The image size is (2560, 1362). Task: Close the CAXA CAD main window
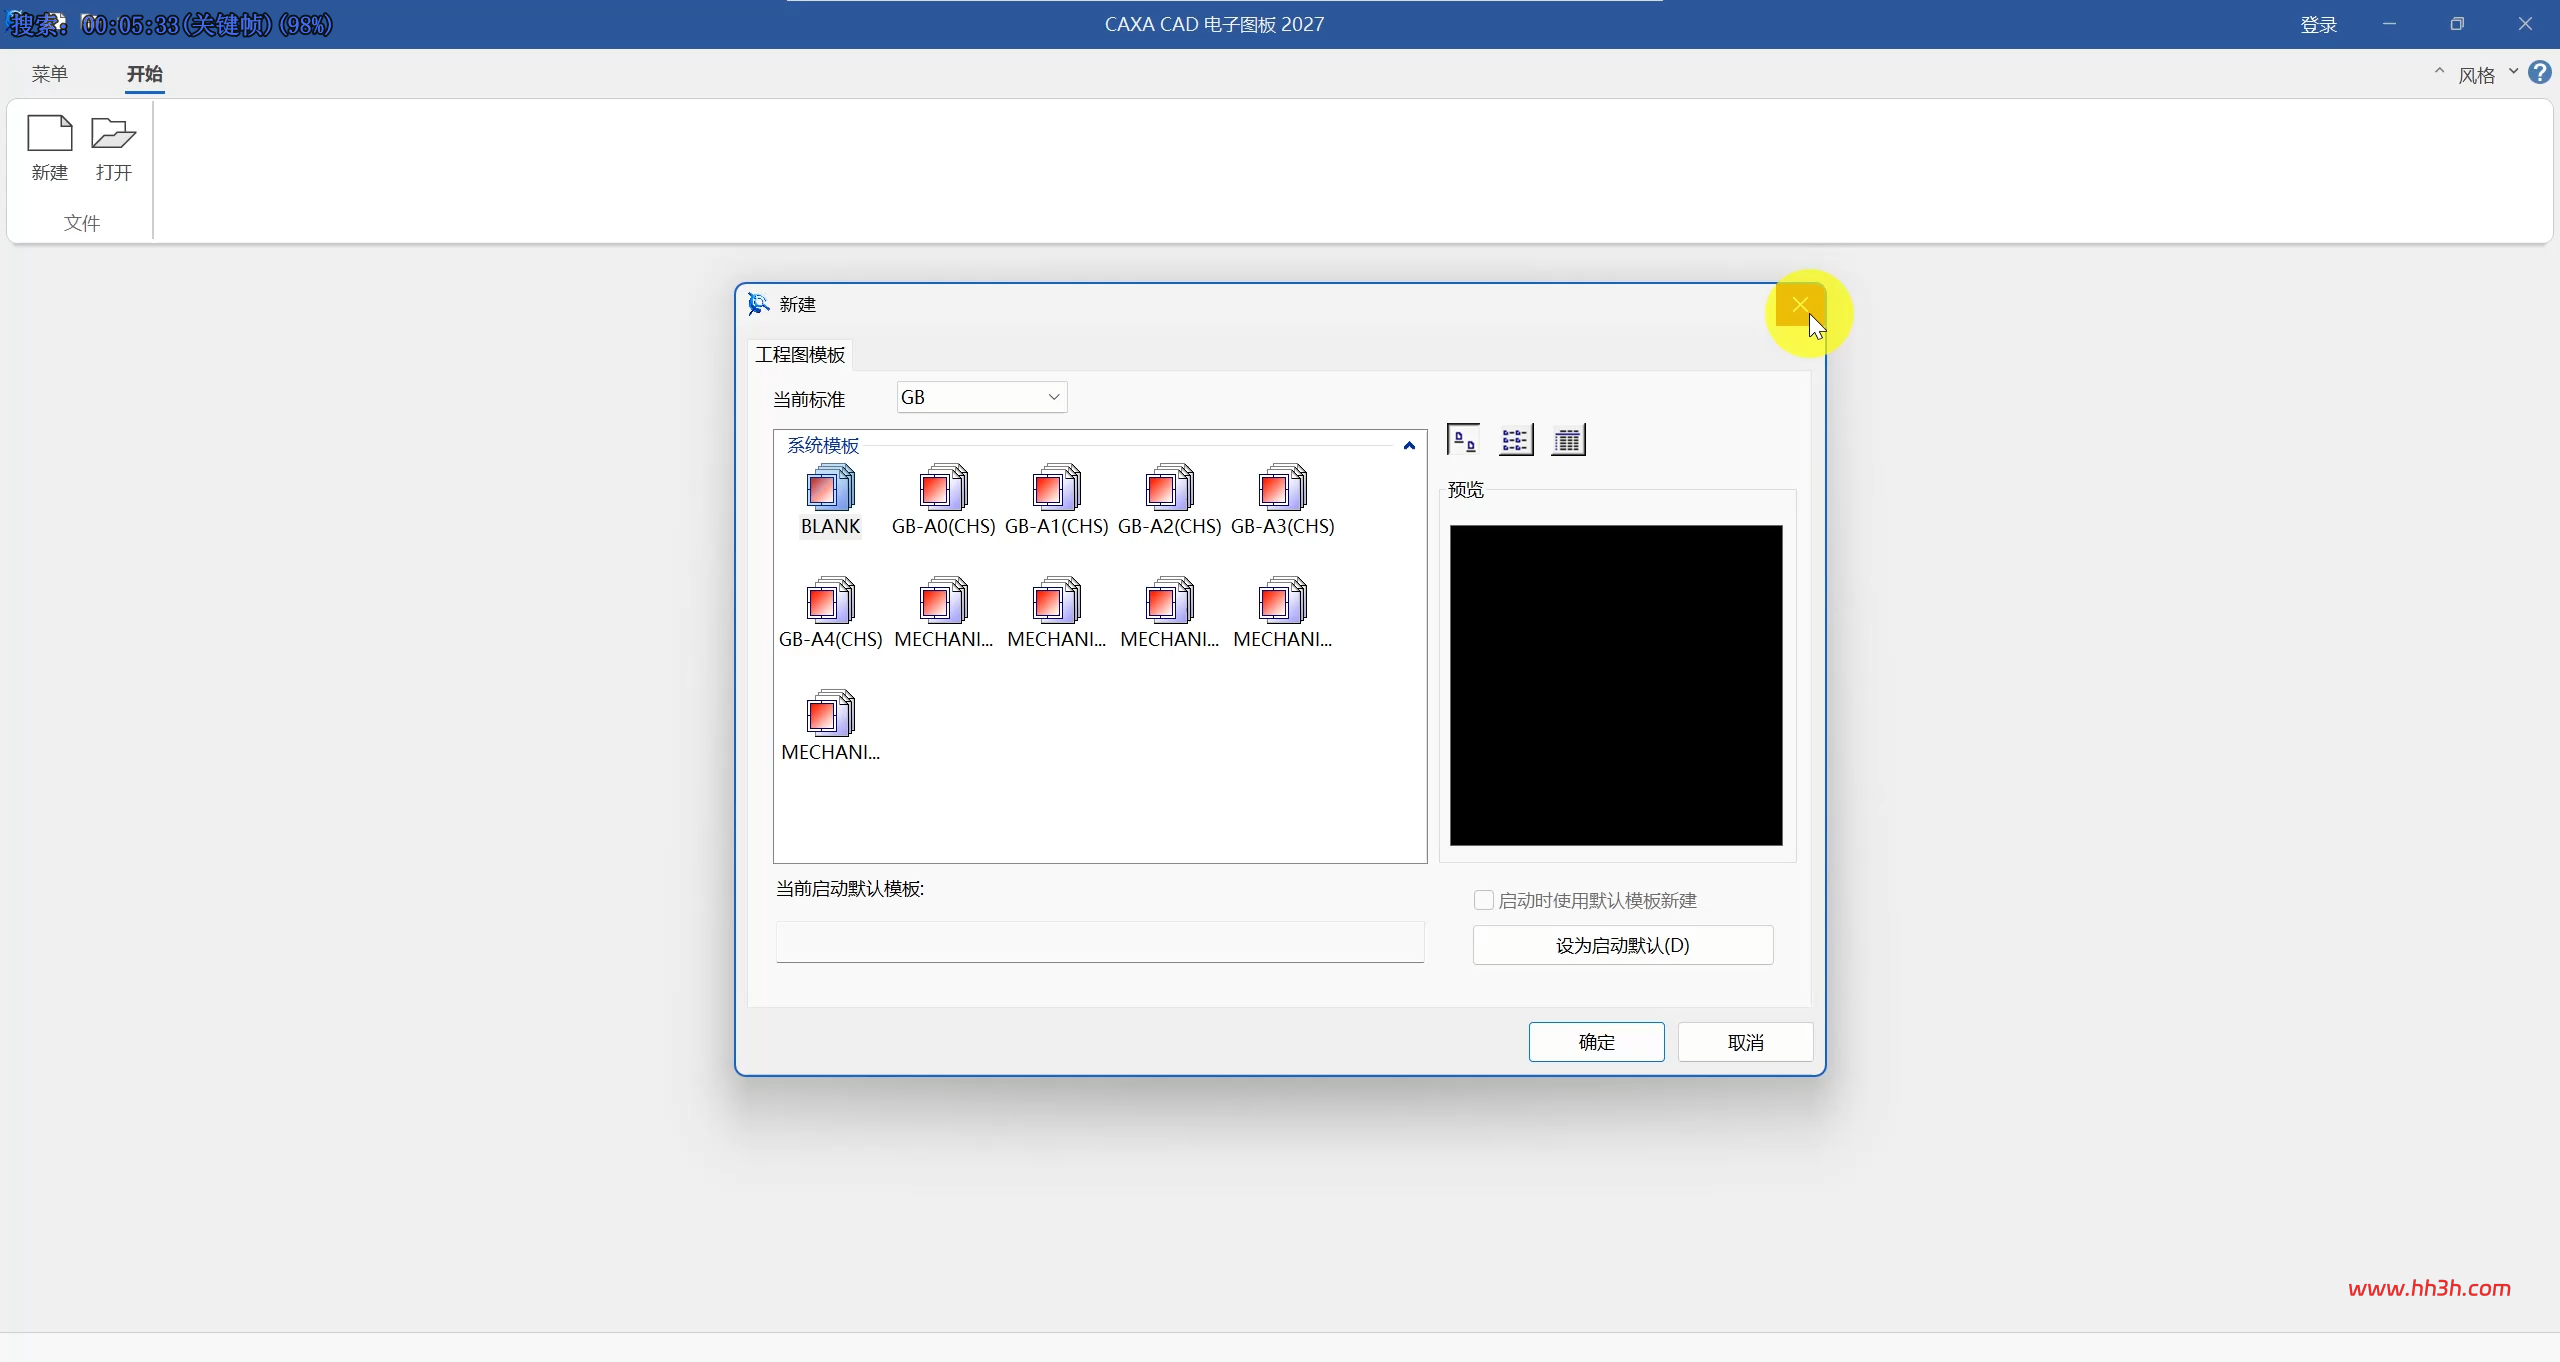(x=2525, y=24)
